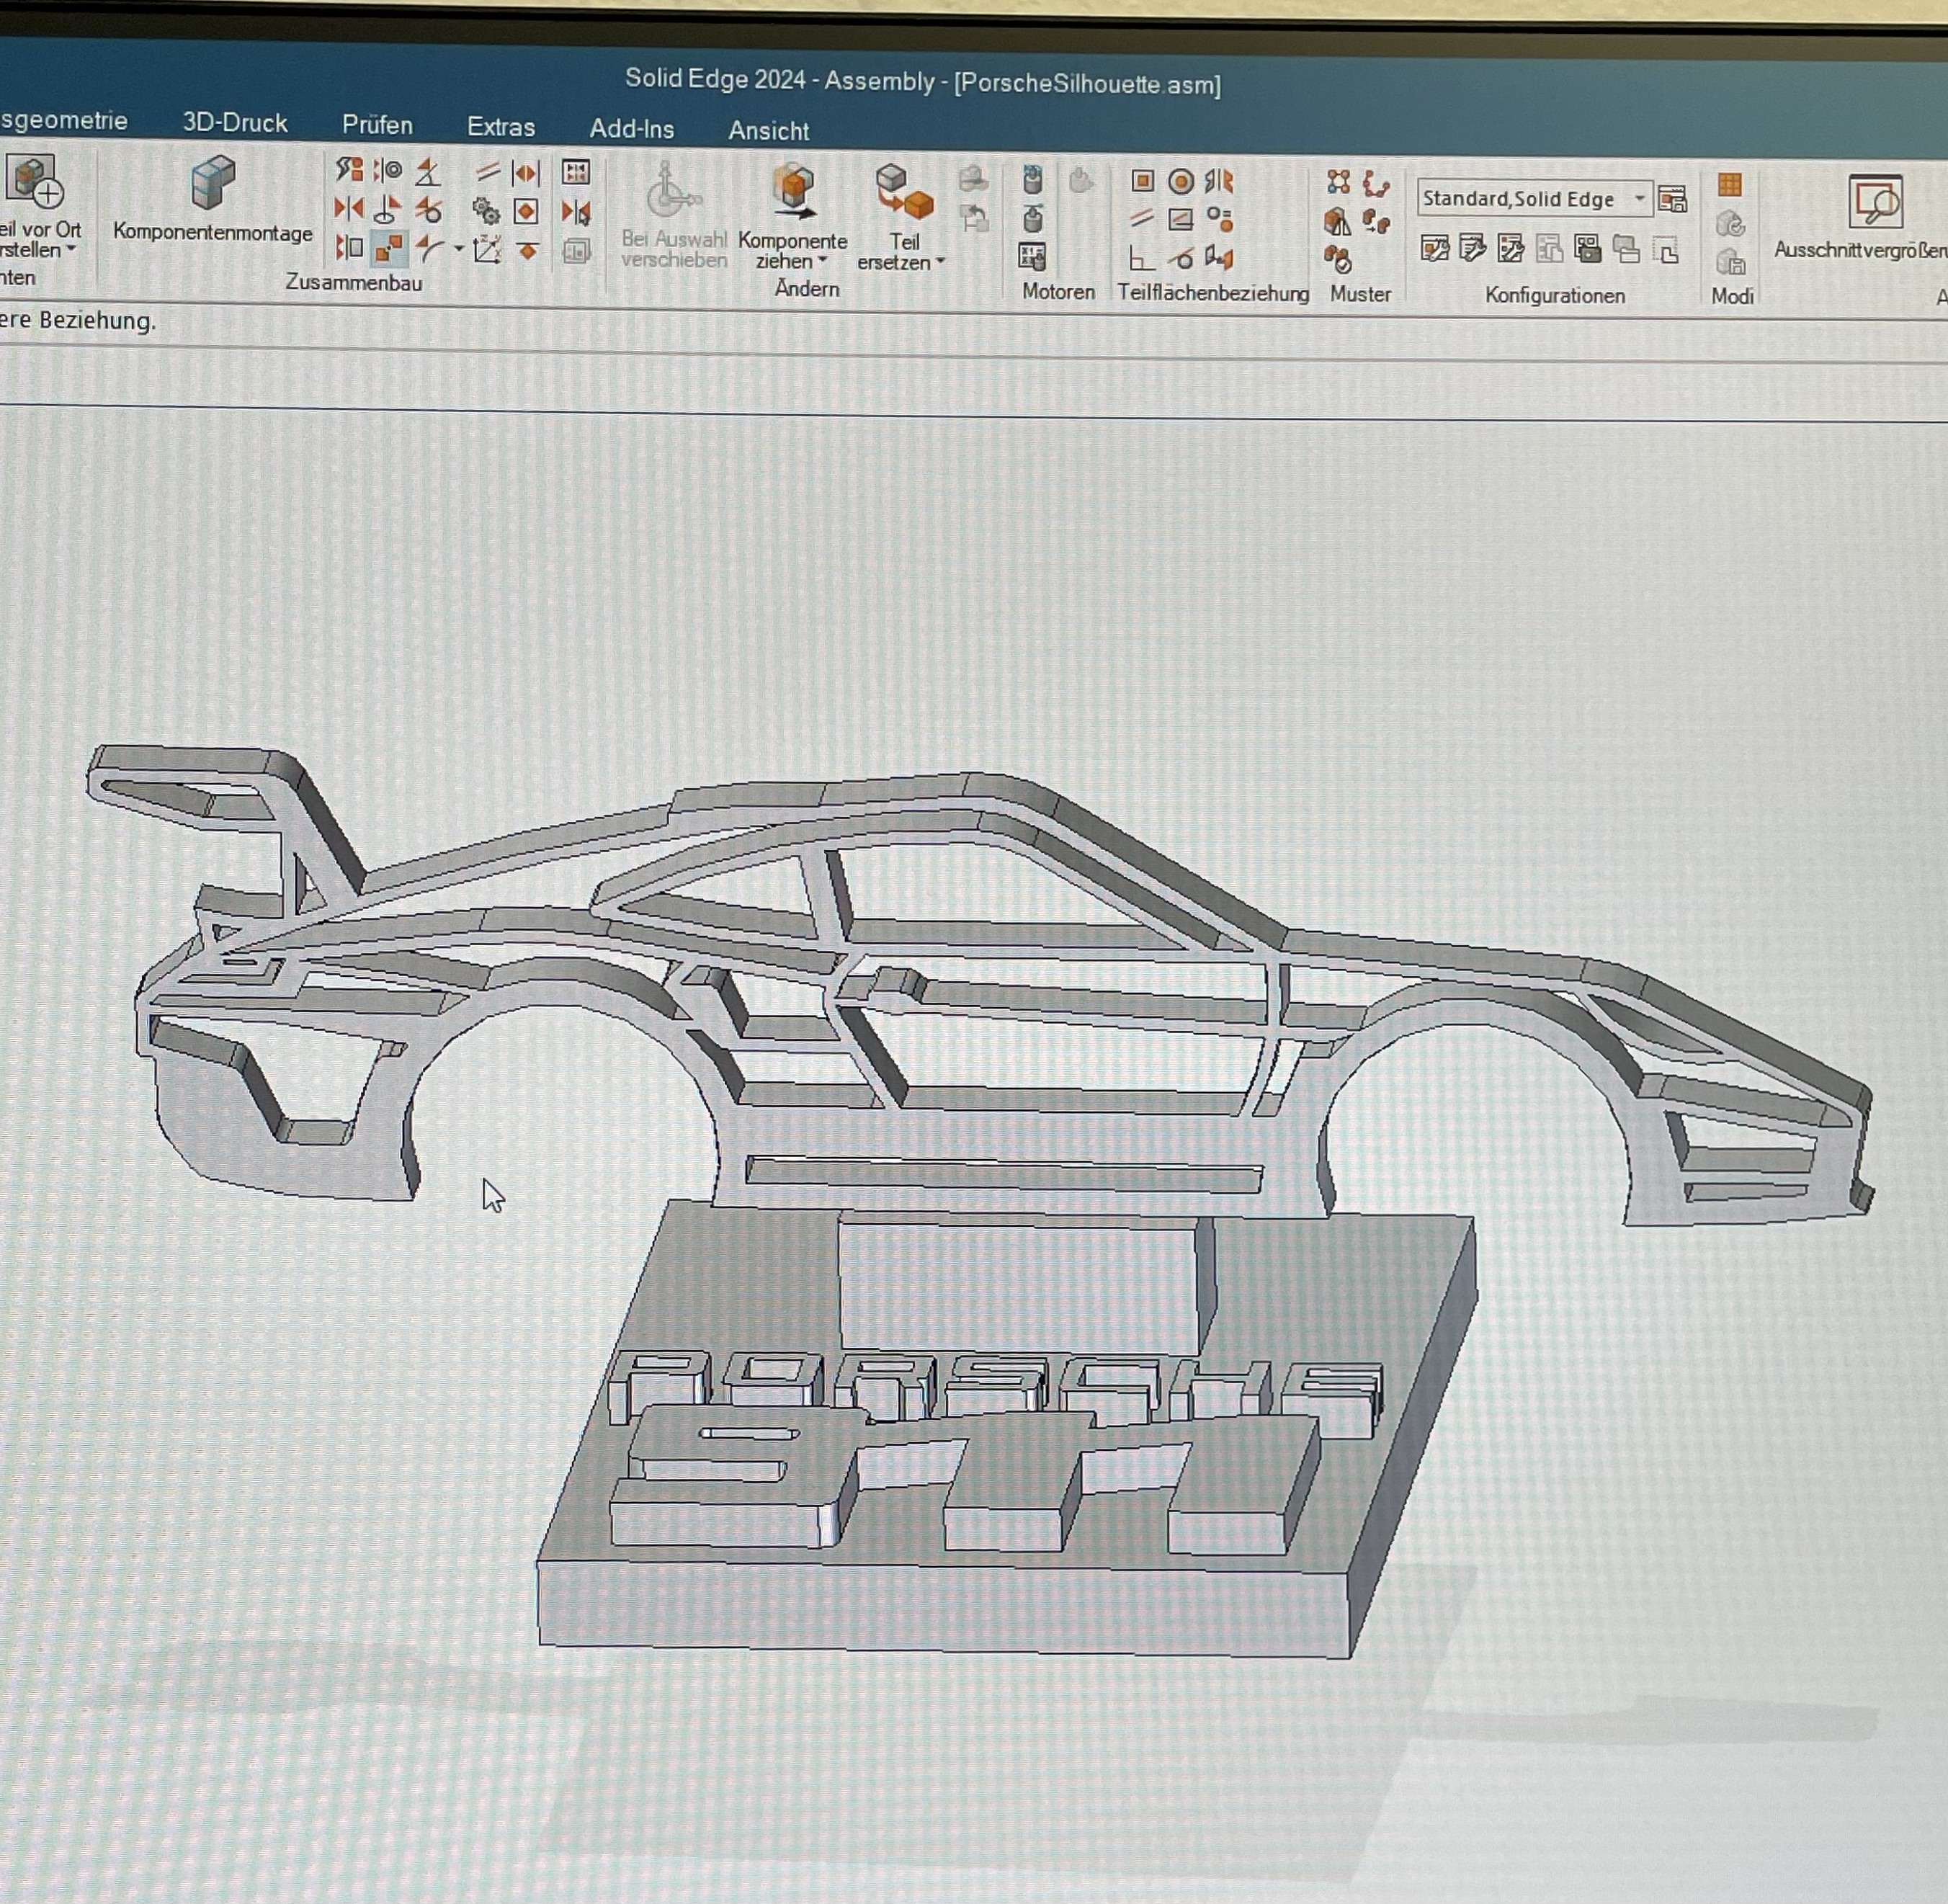Expand the Komponente ziehen dropdown
The height and width of the screenshot is (1904, 1948).
point(822,261)
